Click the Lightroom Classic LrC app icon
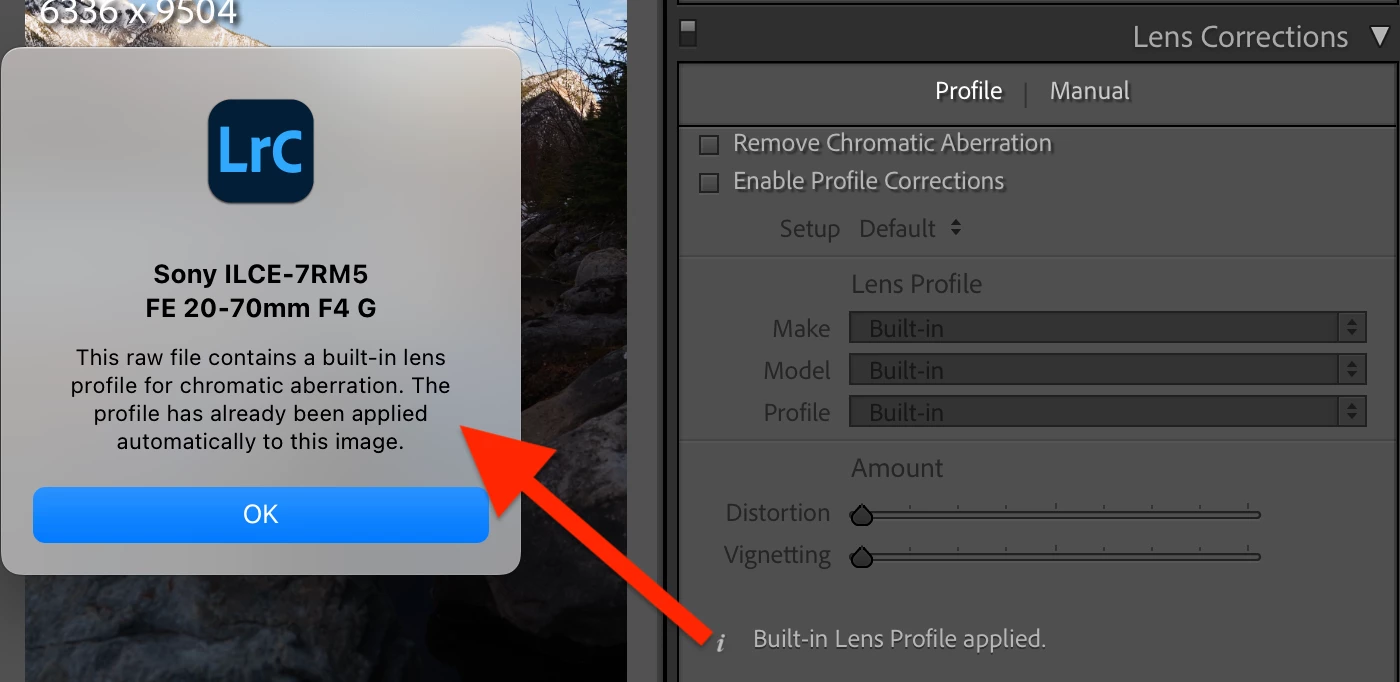The width and height of the screenshot is (1400, 682). coord(261,151)
